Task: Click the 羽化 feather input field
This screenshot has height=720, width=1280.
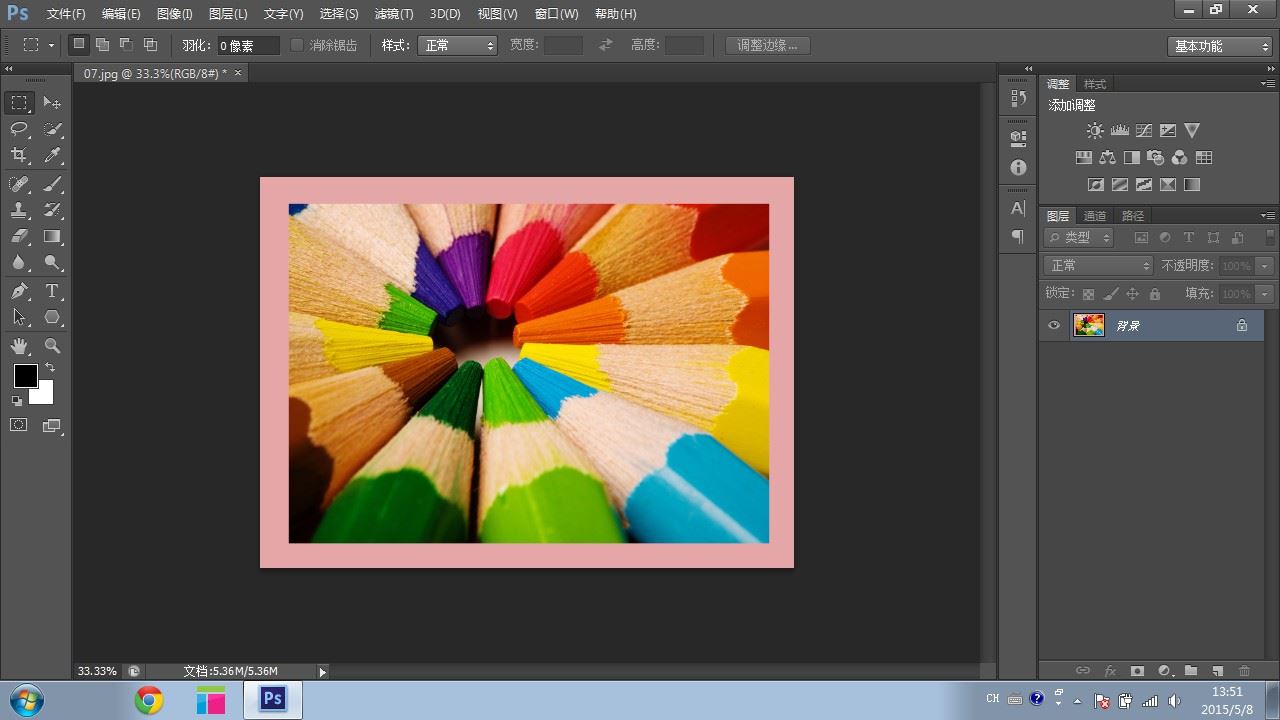Action: [x=248, y=46]
